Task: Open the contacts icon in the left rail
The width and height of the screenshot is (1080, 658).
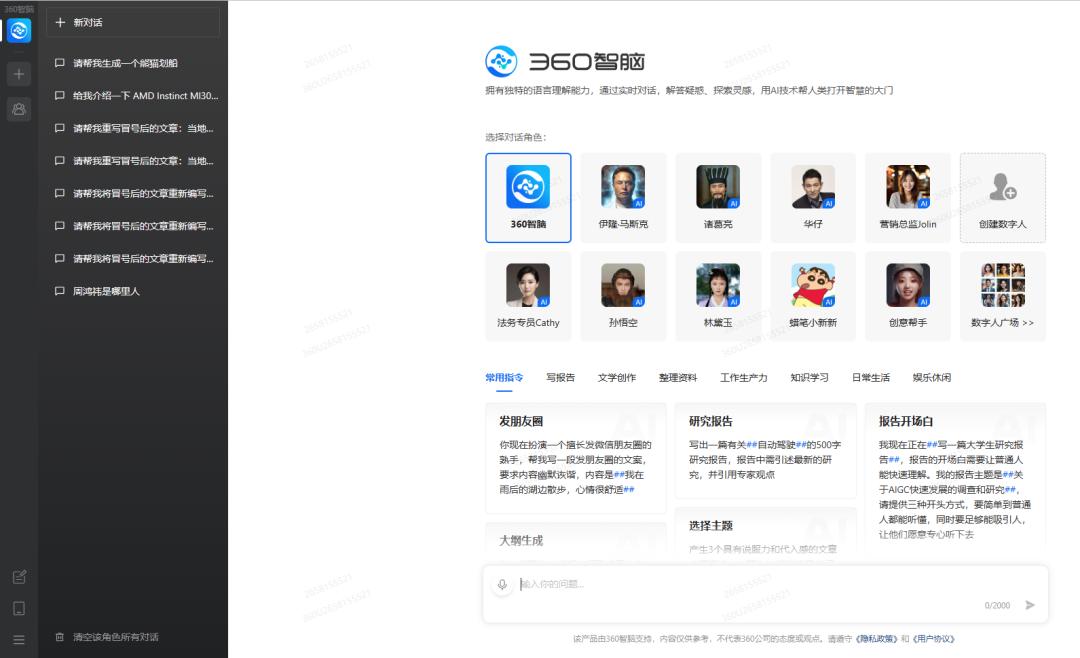Action: (17, 110)
